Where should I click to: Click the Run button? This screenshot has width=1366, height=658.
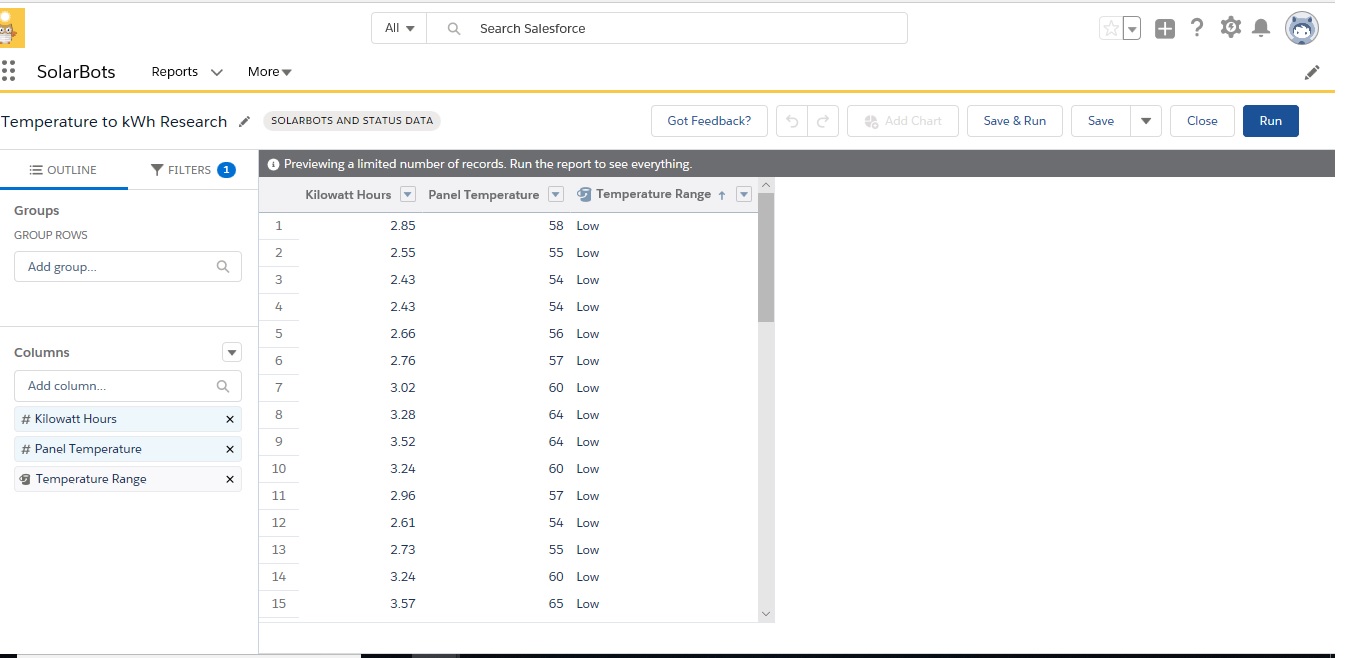[x=1270, y=121]
